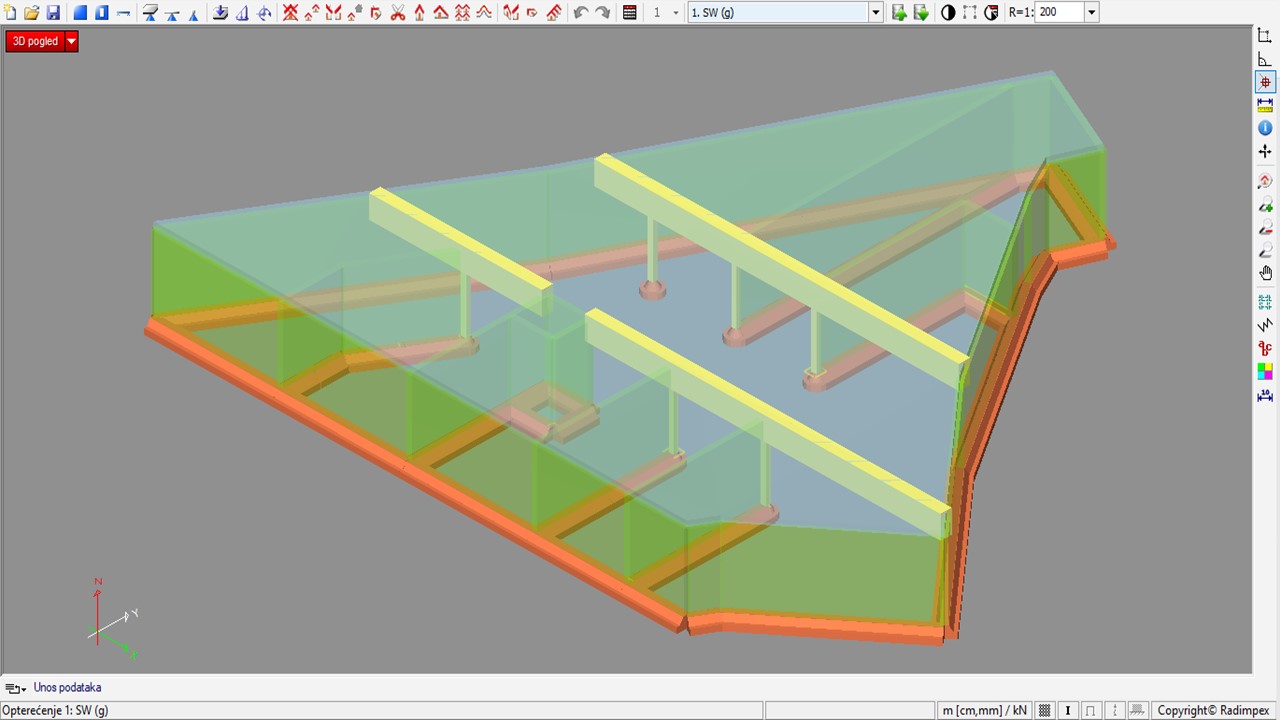This screenshot has width=1280, height=720.
Task: Toggle the active red crosshair snap tool
Action: click(1265, 82)
